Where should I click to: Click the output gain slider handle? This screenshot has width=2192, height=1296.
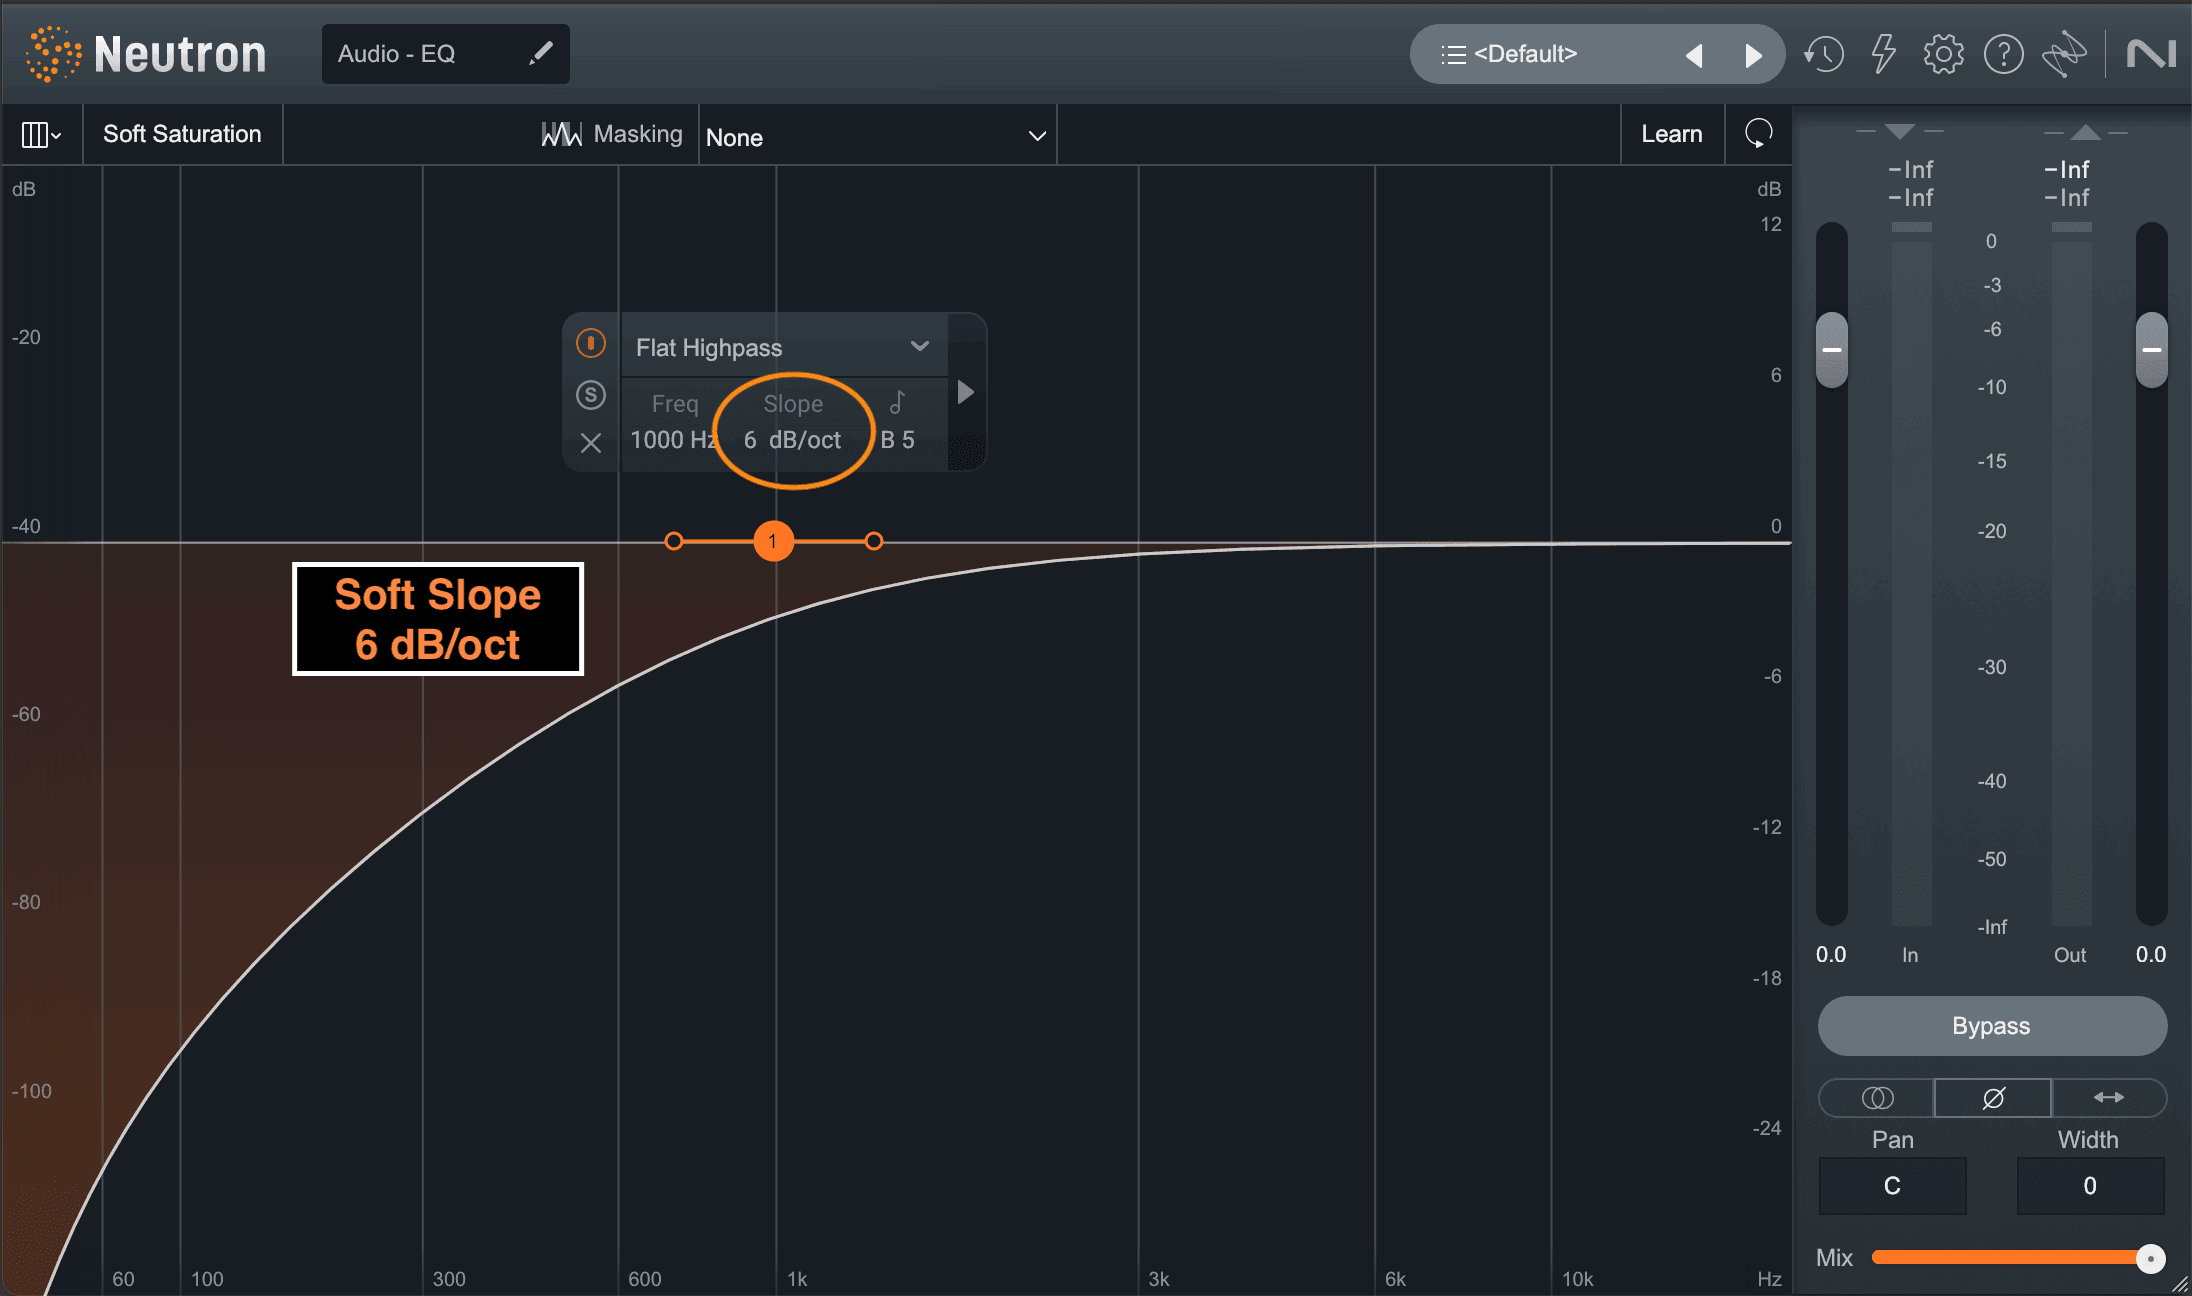click(2151, 350)
